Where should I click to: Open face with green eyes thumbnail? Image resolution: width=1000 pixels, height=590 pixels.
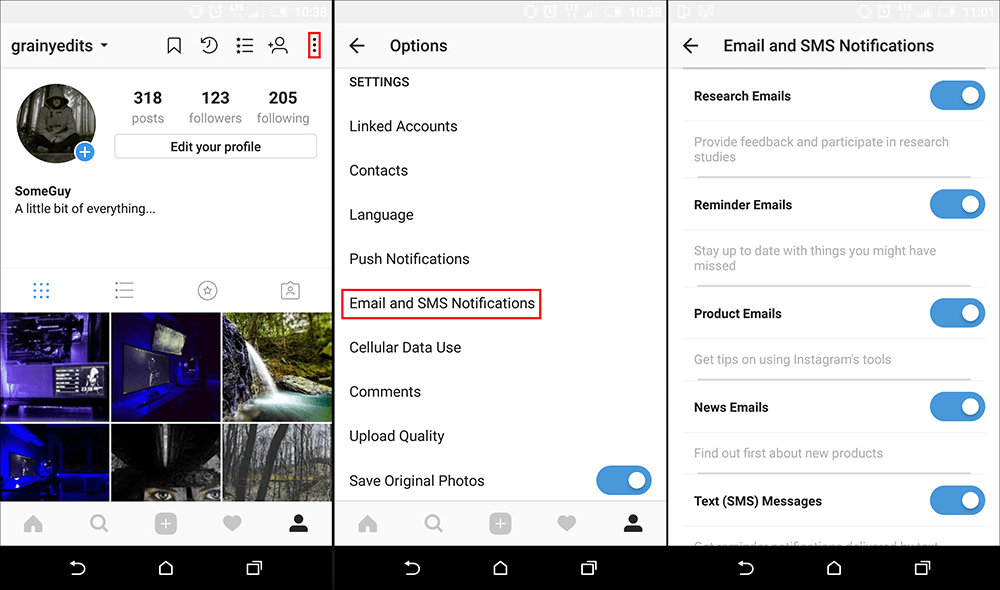pyautogui.click(x=166, y=462)
